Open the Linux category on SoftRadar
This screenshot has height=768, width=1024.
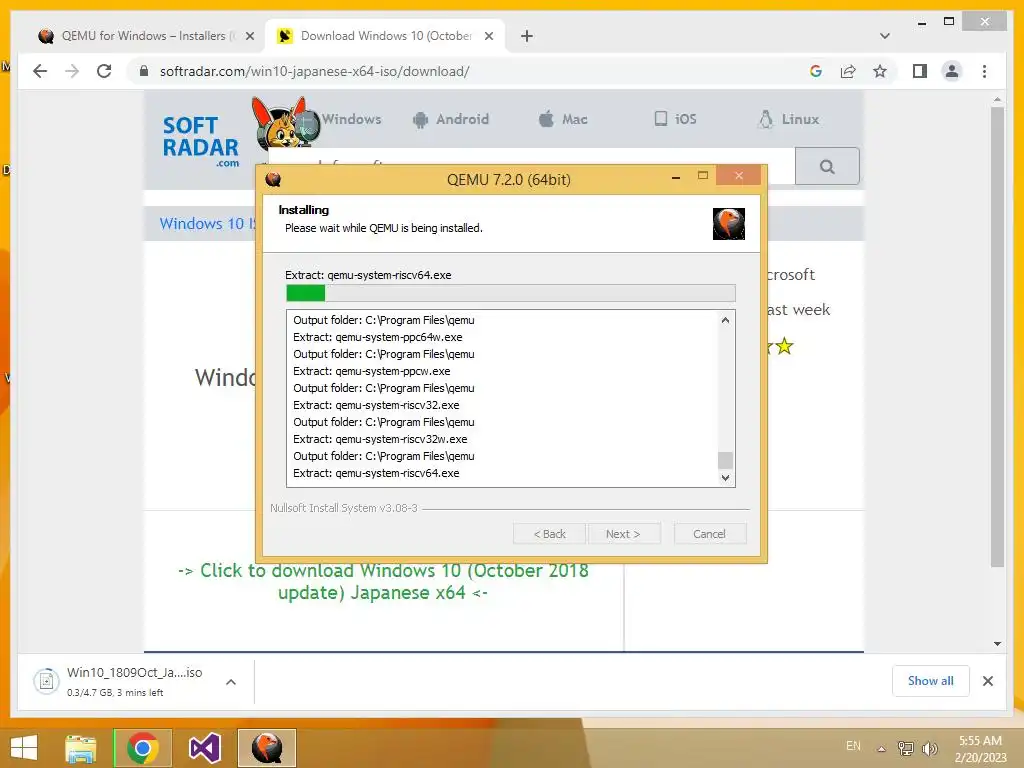788,119
